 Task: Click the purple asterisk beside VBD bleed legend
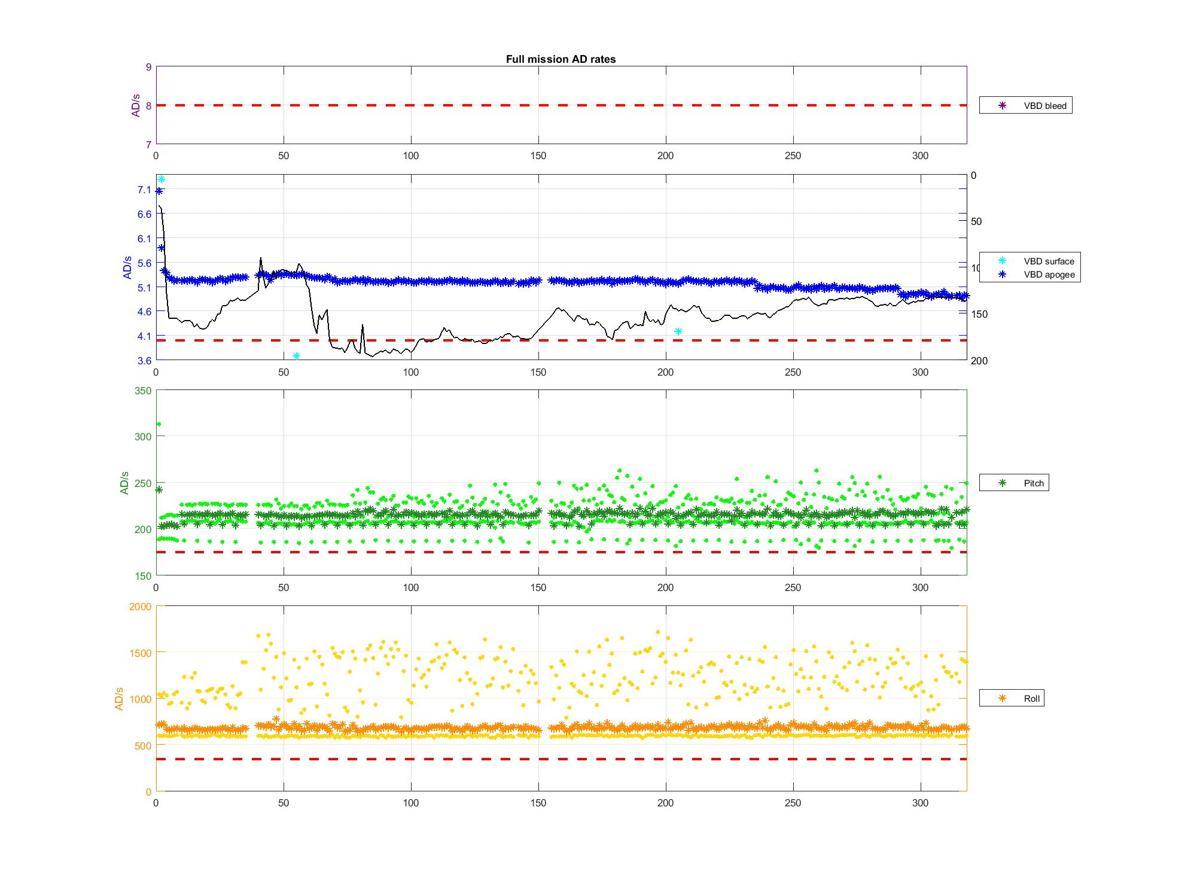[1002, 105]
